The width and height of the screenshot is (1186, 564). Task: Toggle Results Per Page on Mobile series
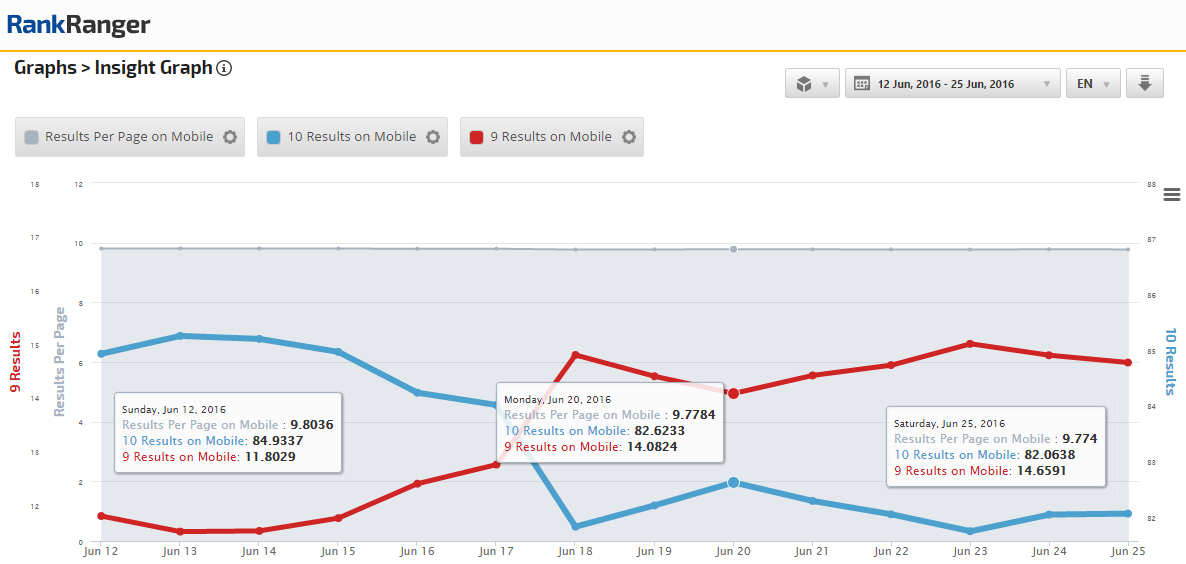click(x=130, y=137)
